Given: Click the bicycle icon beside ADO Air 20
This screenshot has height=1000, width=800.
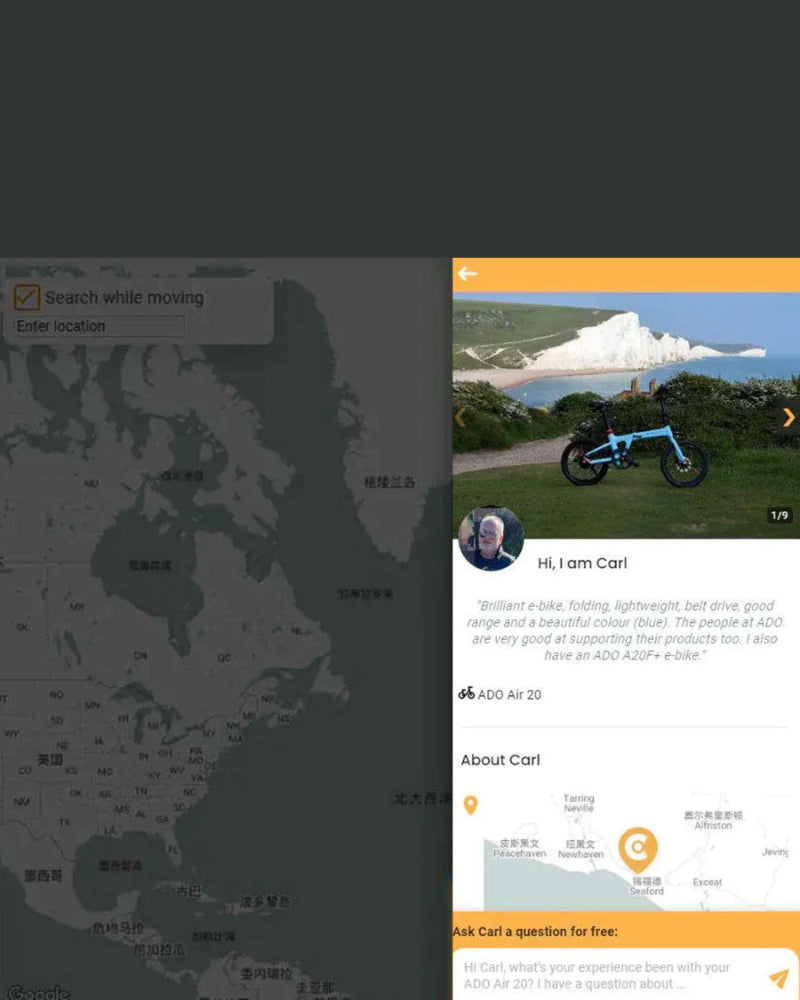Looking at the screenshot, I should pos(466,693).
